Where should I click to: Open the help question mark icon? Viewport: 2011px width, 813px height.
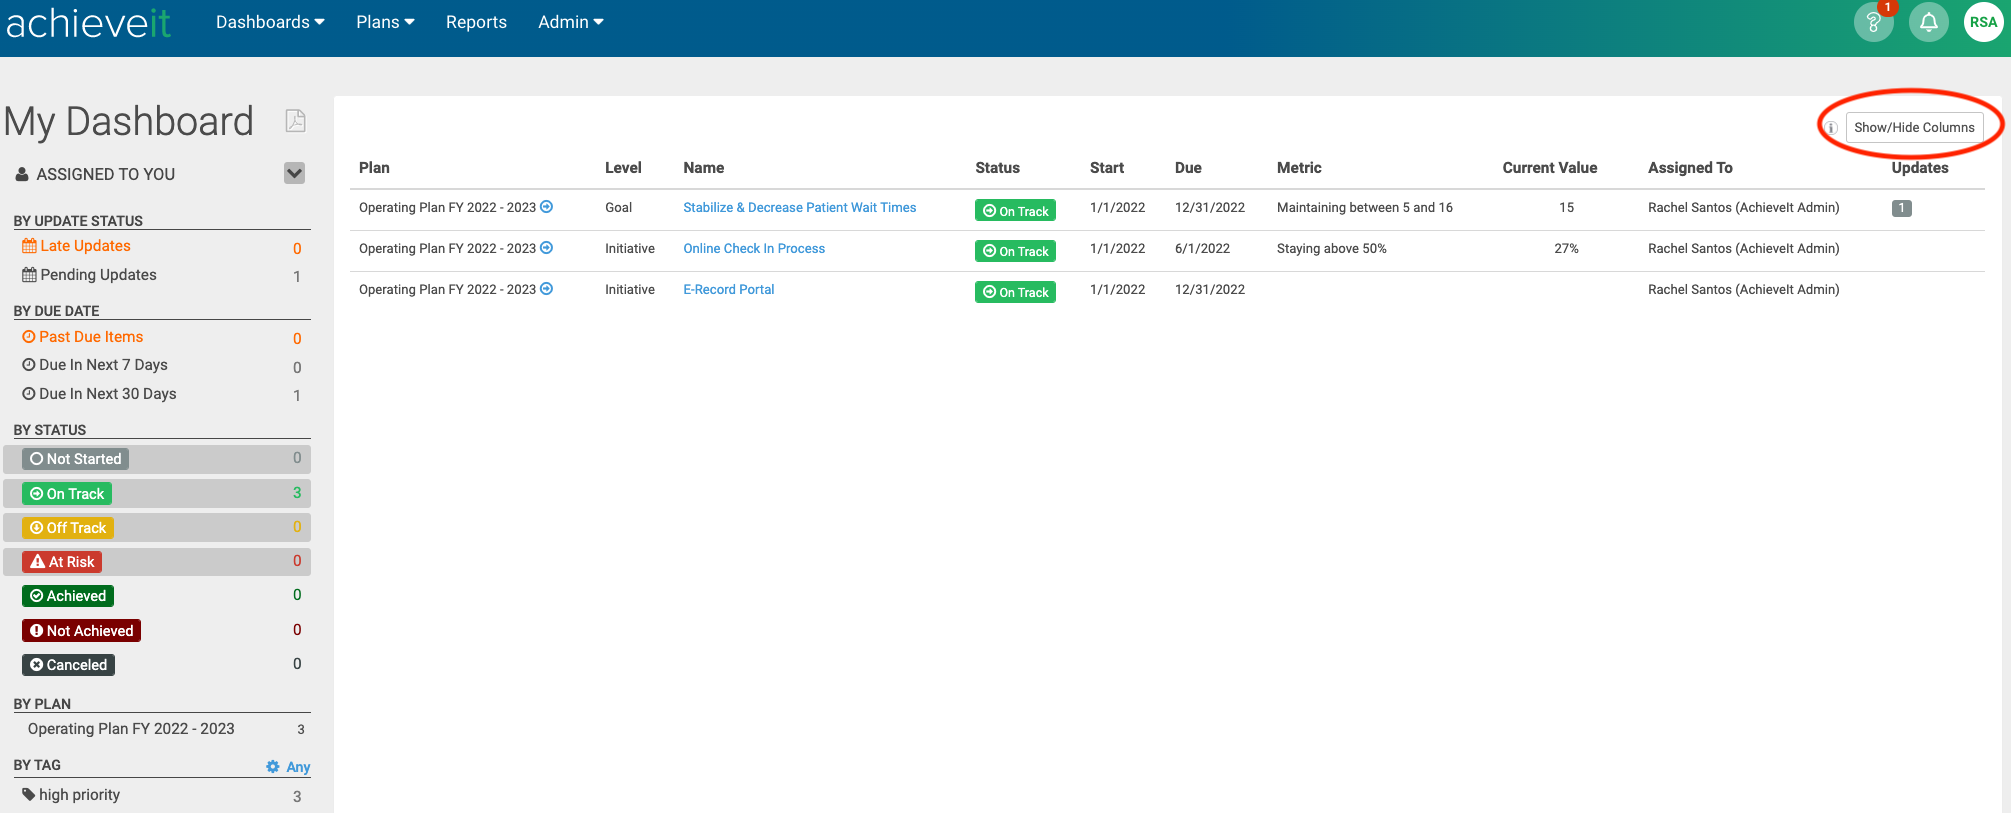point(1873,22)
